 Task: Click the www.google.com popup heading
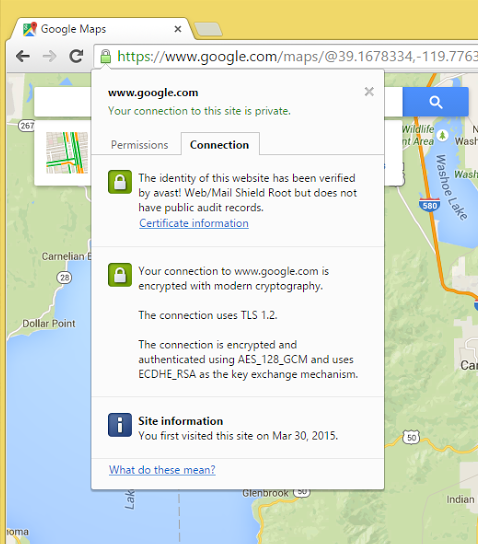pos(153,93)
